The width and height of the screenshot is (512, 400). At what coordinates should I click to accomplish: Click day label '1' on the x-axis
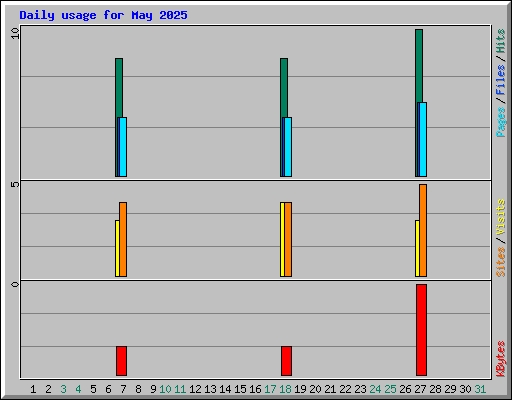pyautogui.click(x=33, y=389)
